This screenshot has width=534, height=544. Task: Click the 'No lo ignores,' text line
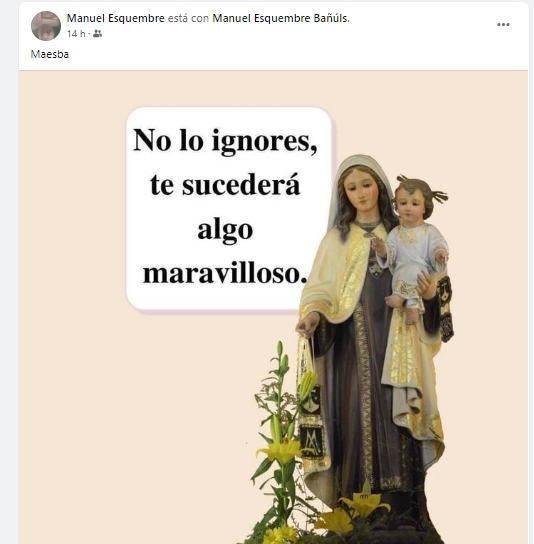(225, 140)
